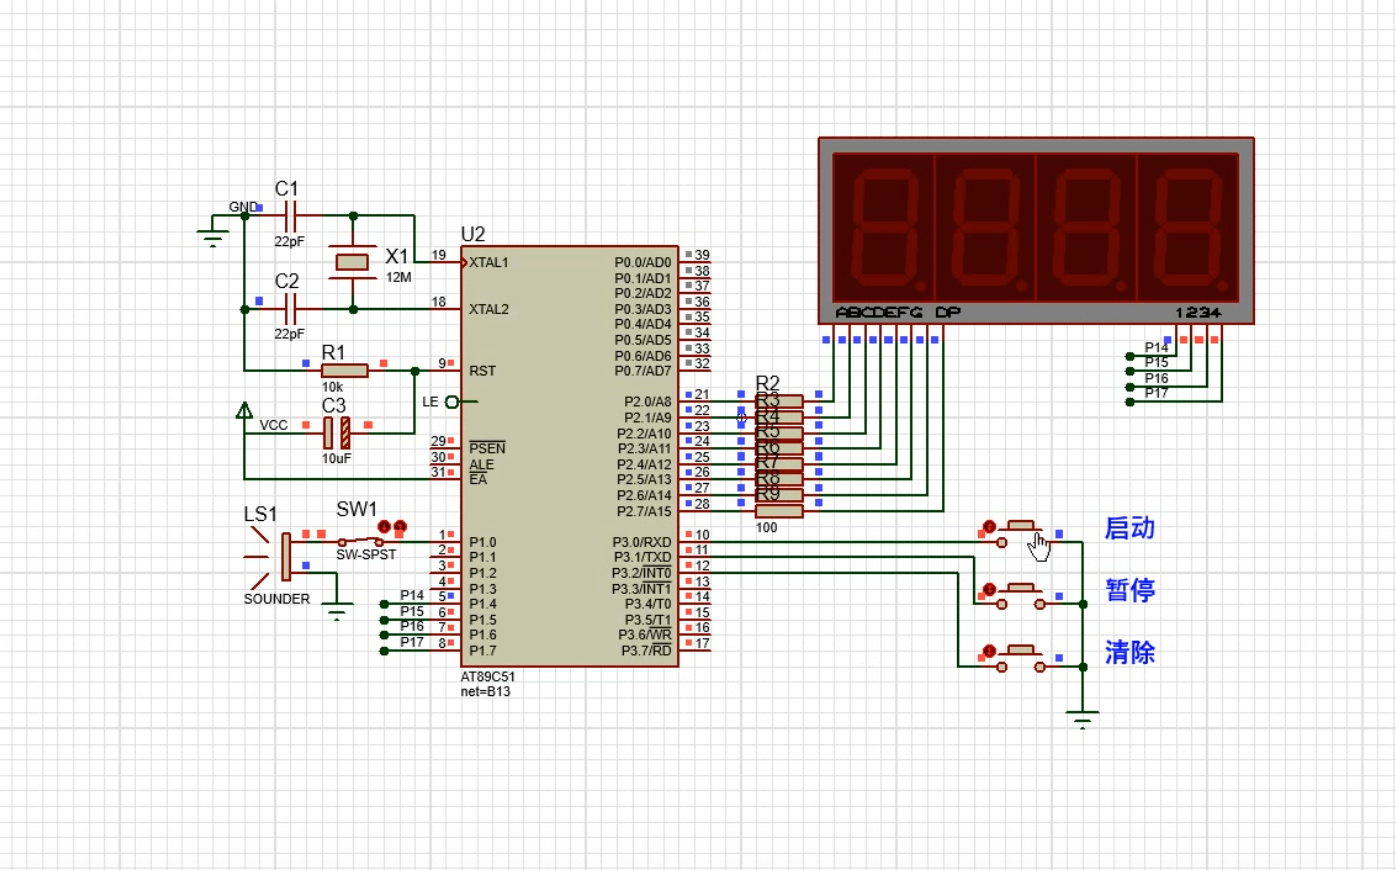Viewport: 1396px width, 870px height.
Task: Click the P0.0/AD0 pin name
Action: pyautogui.click(x=643, y=263)
